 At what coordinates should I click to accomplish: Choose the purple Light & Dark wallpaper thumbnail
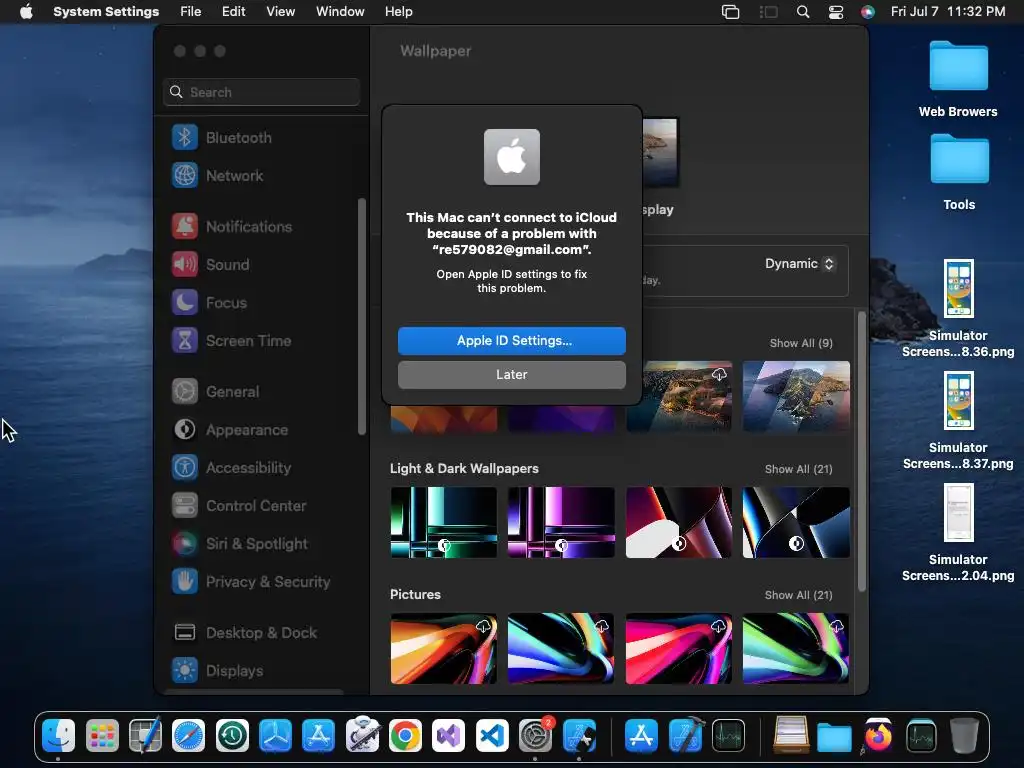pyautogui.click(x=561, y=522)
